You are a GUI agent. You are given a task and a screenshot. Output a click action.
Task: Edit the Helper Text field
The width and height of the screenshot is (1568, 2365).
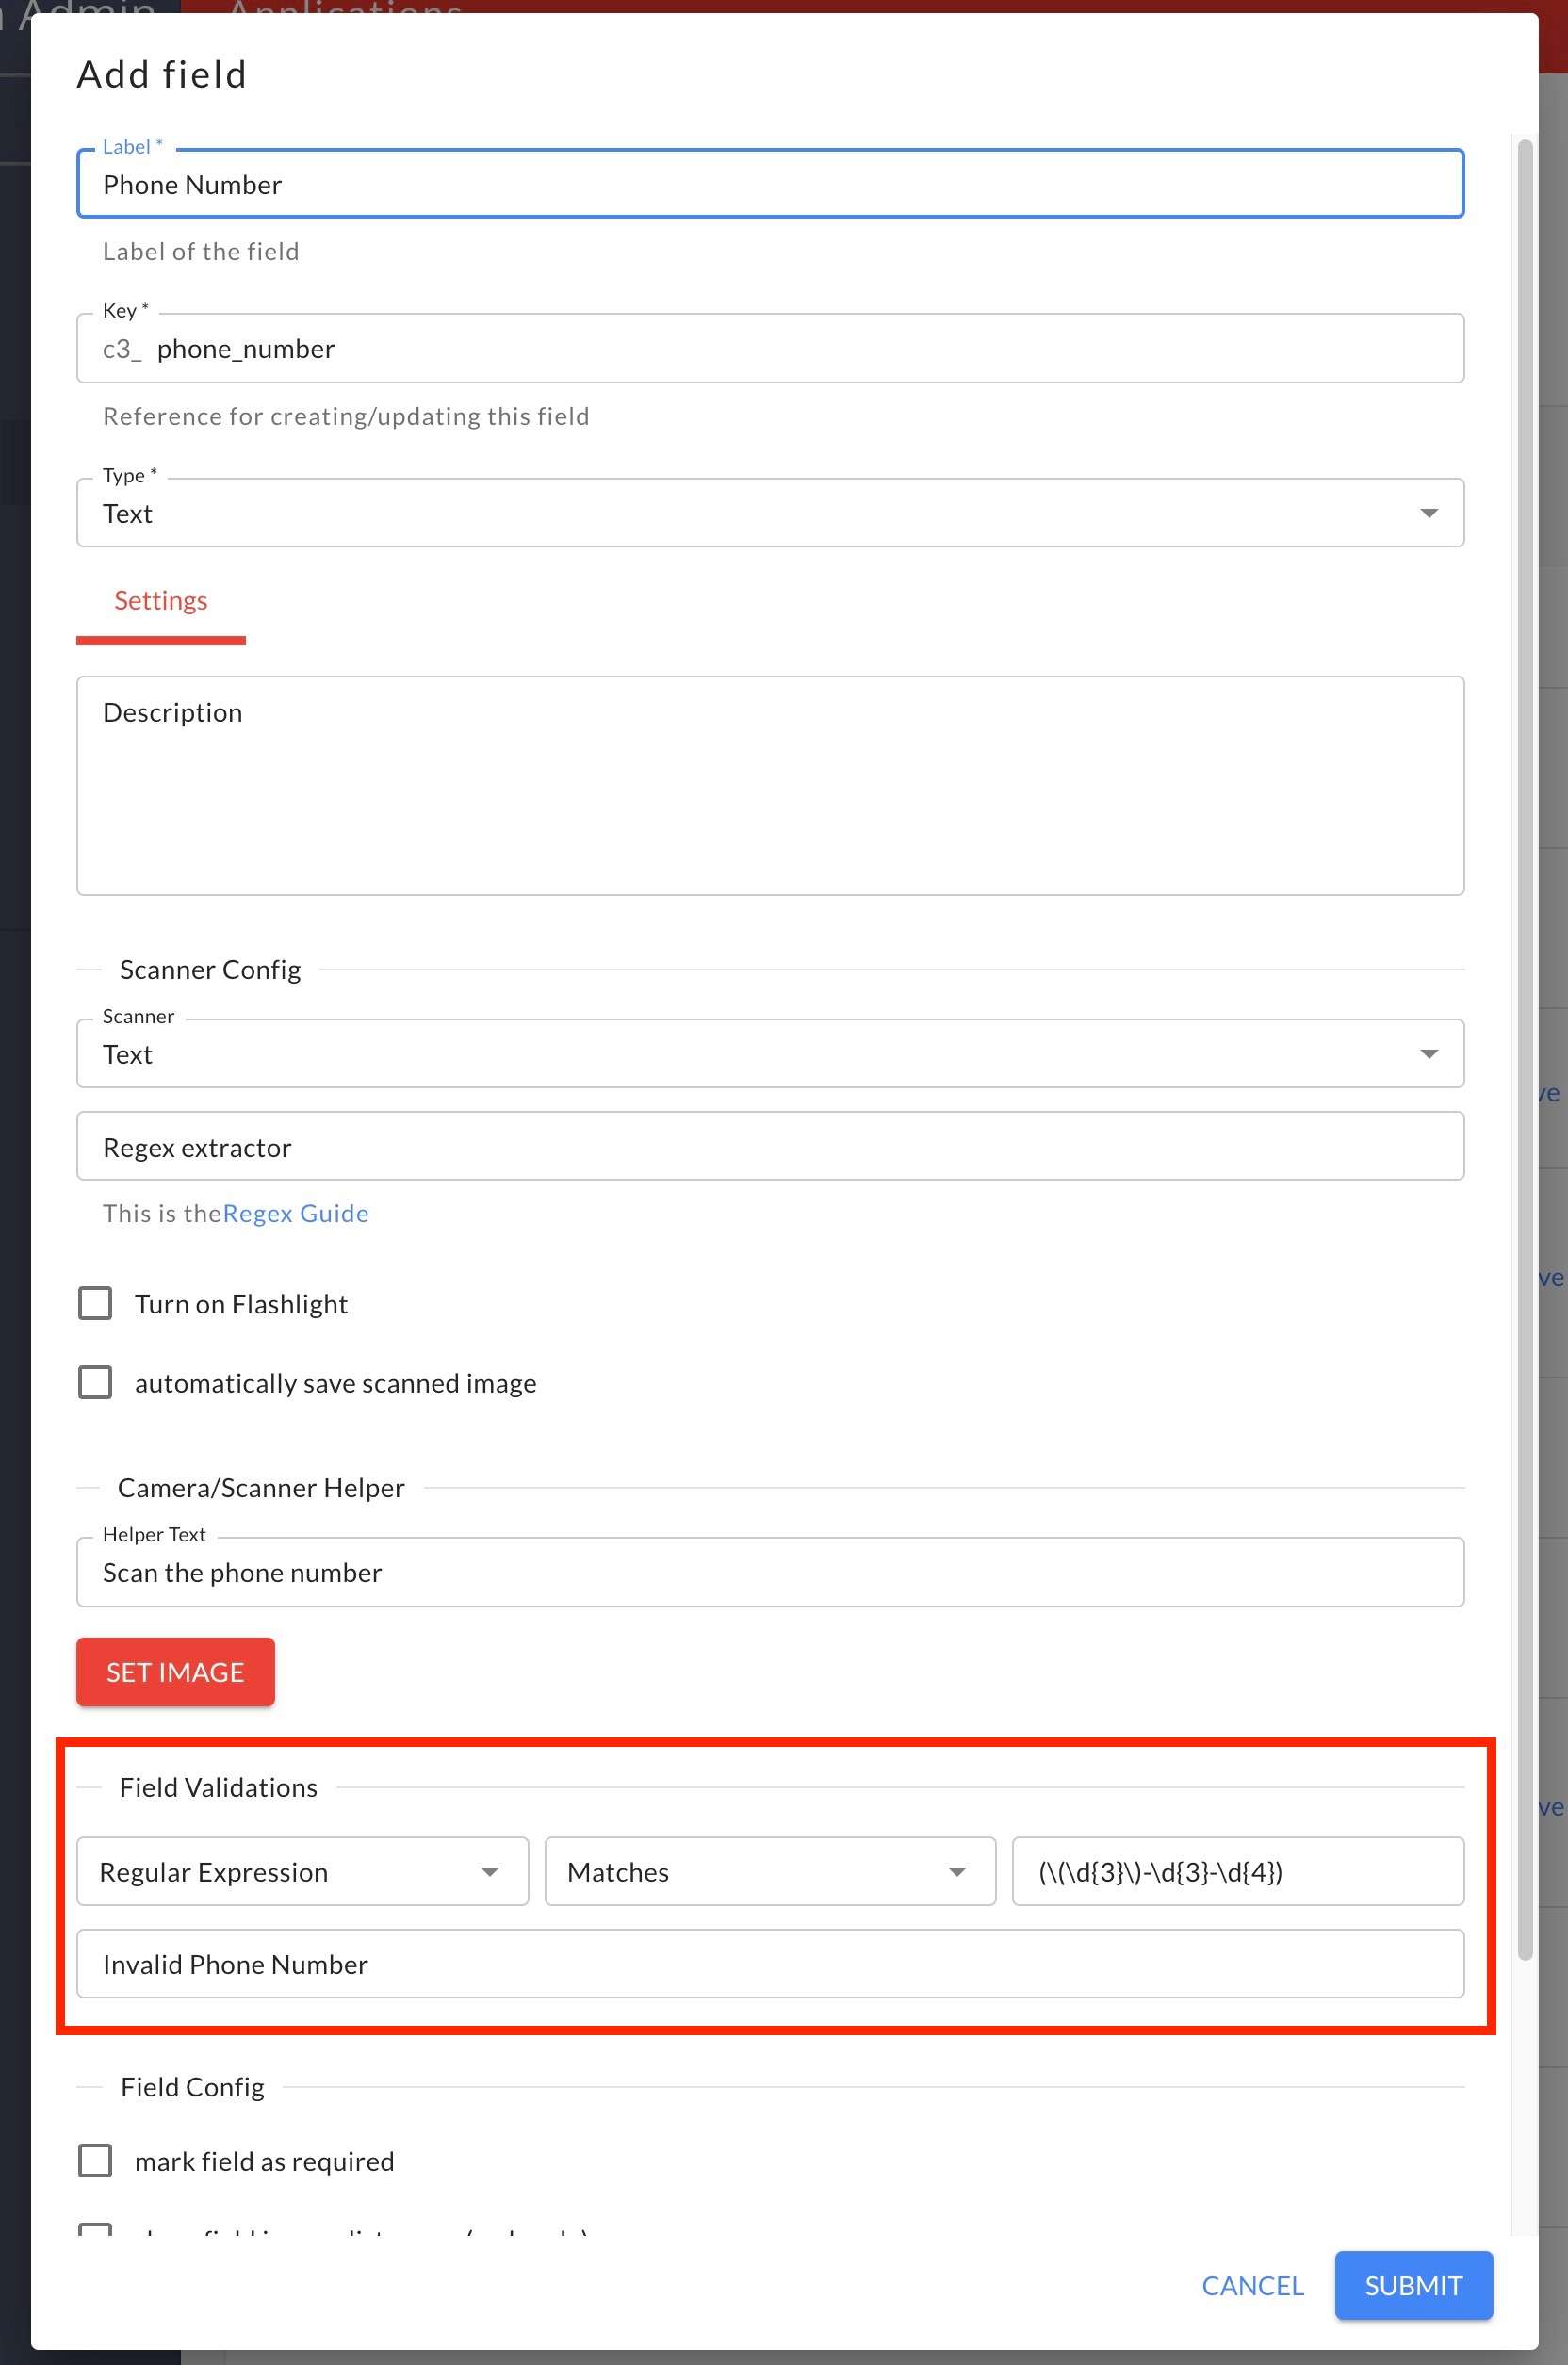(770, 1572)
